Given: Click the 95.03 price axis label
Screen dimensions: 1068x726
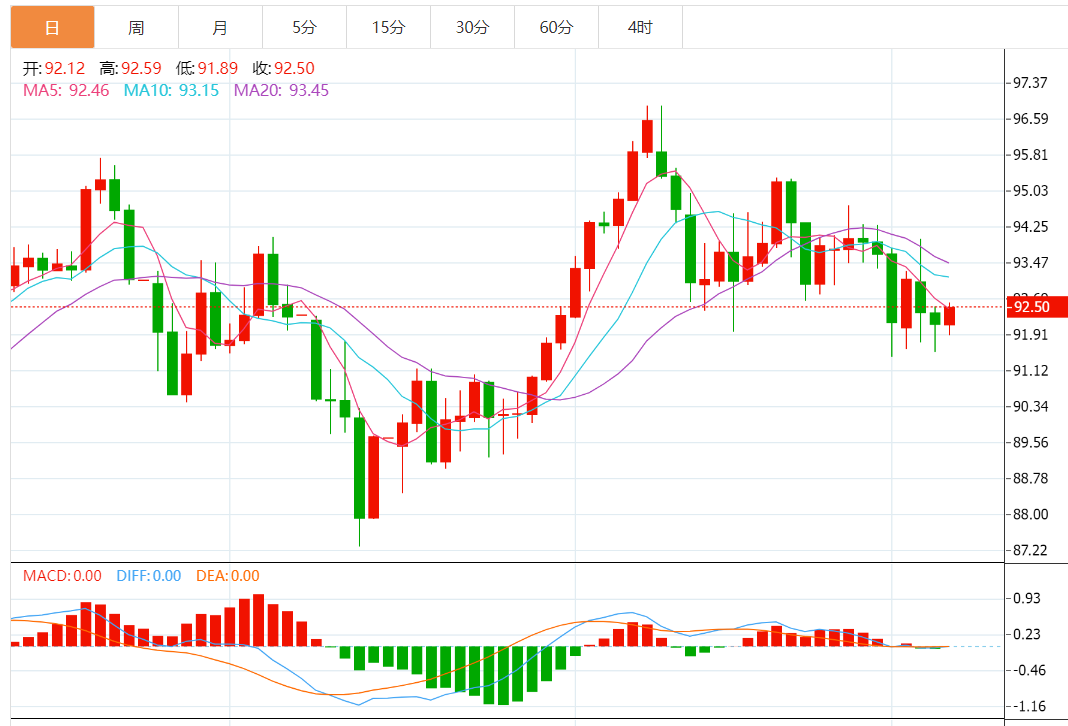Looking at the screenshot, I should pyautogui.click(x=1030, y=191).
